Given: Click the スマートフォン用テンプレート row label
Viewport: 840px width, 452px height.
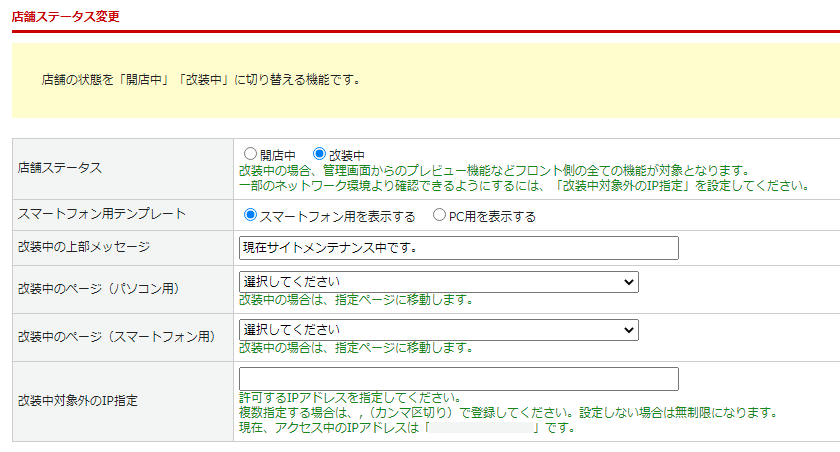Looking at the screenshot, I should (88, 214).
